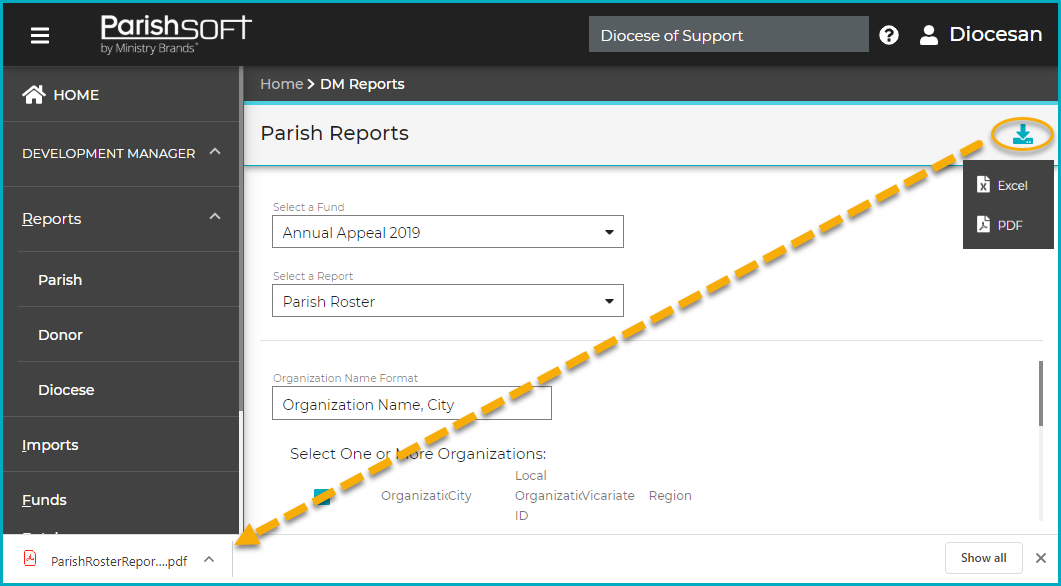Viewport: 1061px width, 586px height.
Task: Click the Excel file icon
Action: pos(983,185)
